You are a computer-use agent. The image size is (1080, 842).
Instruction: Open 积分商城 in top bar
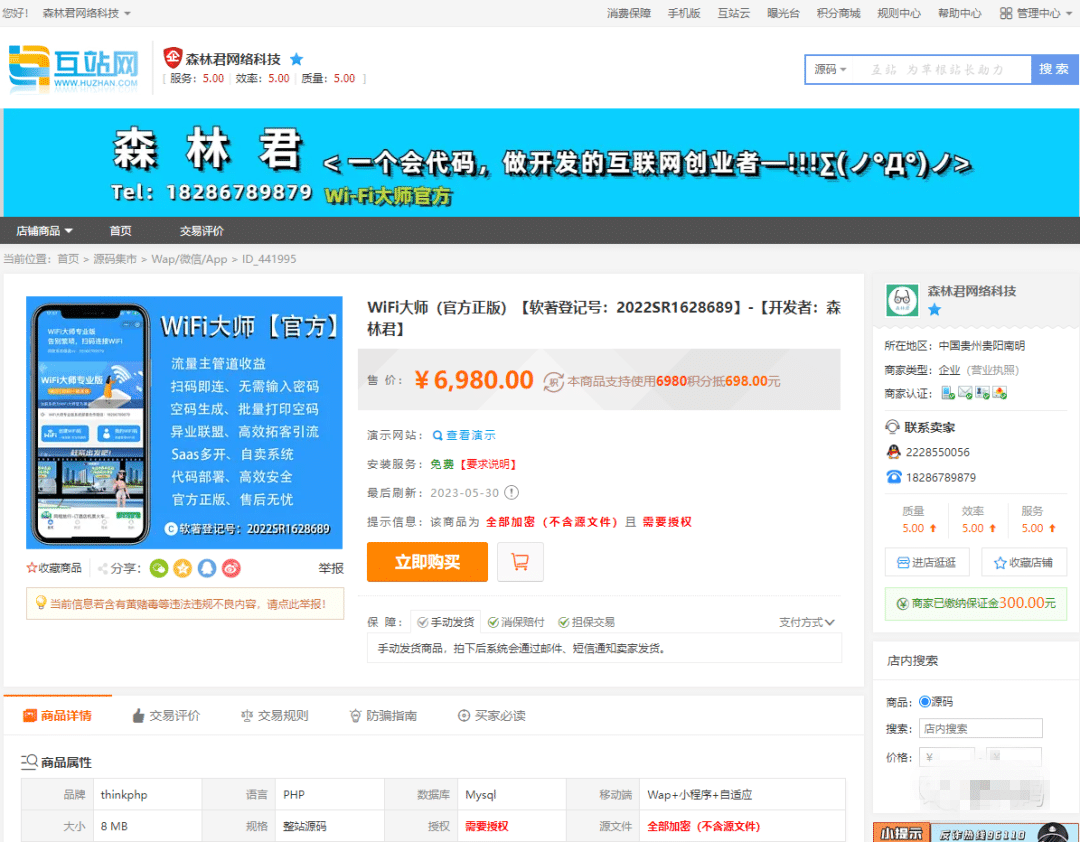coord(838,13)
